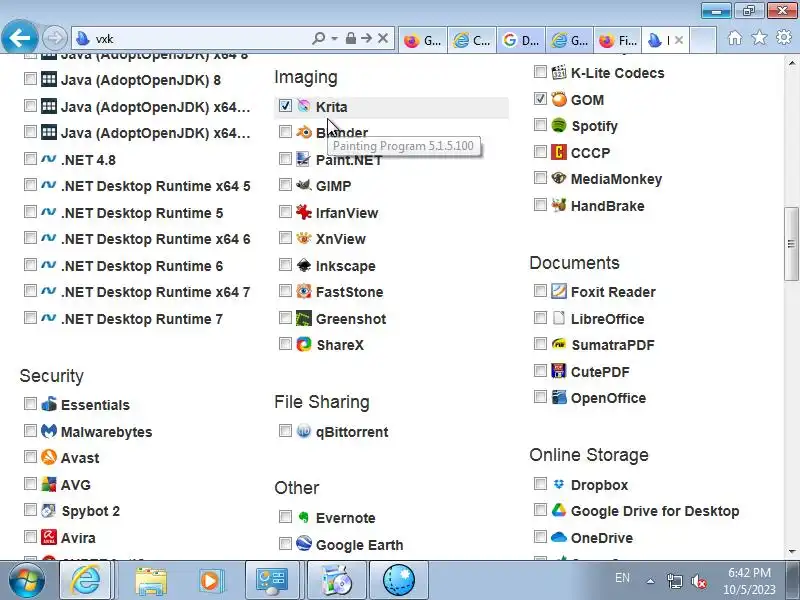Viewport: 800px width, 600px height.
Task: Click the muted volume tray icon
Action: pyautogui.click(x=698, y=581)
